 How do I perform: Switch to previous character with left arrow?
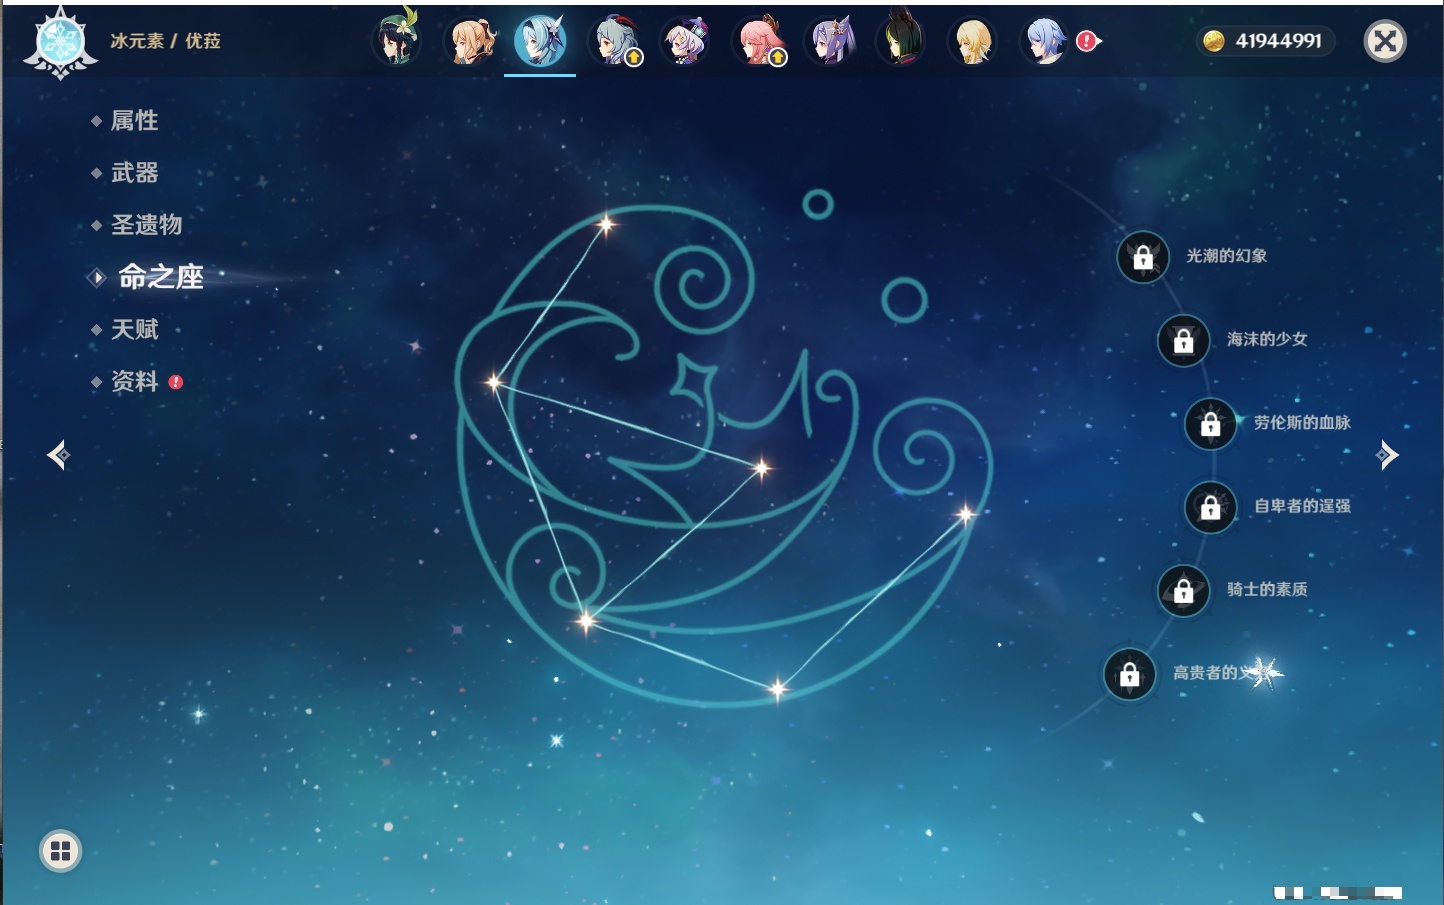click(x=58, y=455)
